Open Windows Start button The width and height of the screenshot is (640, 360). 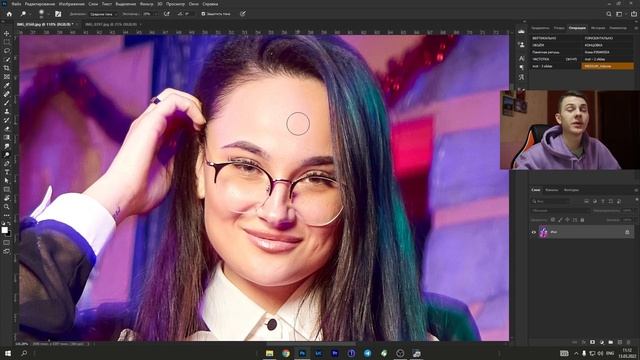[7, 353]
